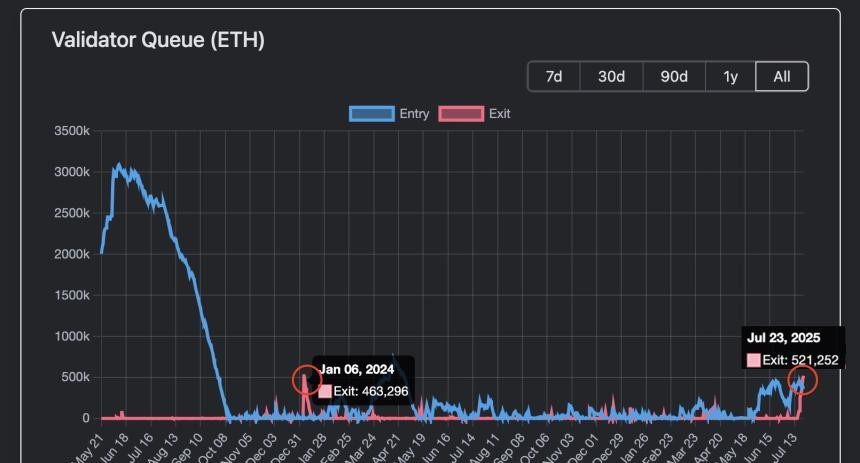The width and height of the screenshot is (860, 463).
Task: Click the Jul 13 x-axis label
Action: point(785,445)
